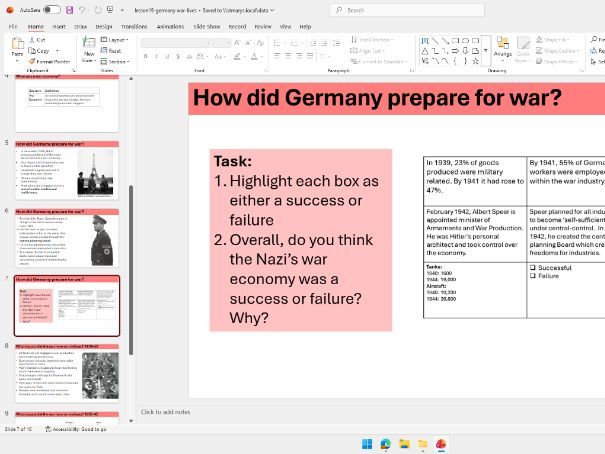Pick the straight line shape

click(x=435, y=41)
